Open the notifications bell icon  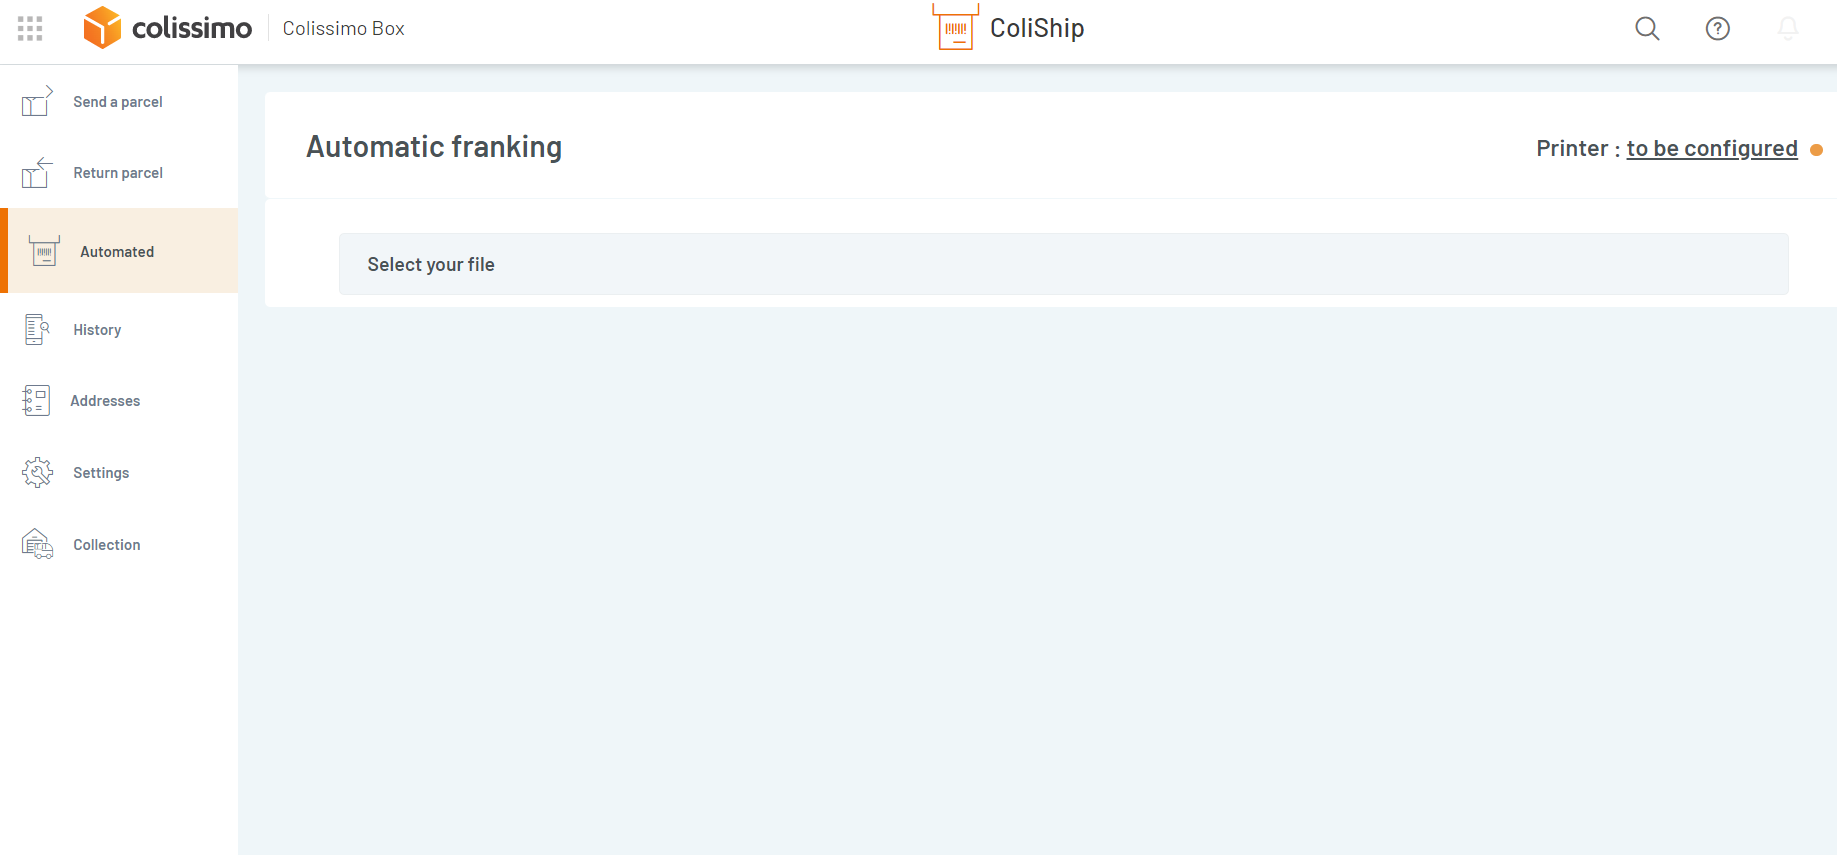(x=1788, y=28)
